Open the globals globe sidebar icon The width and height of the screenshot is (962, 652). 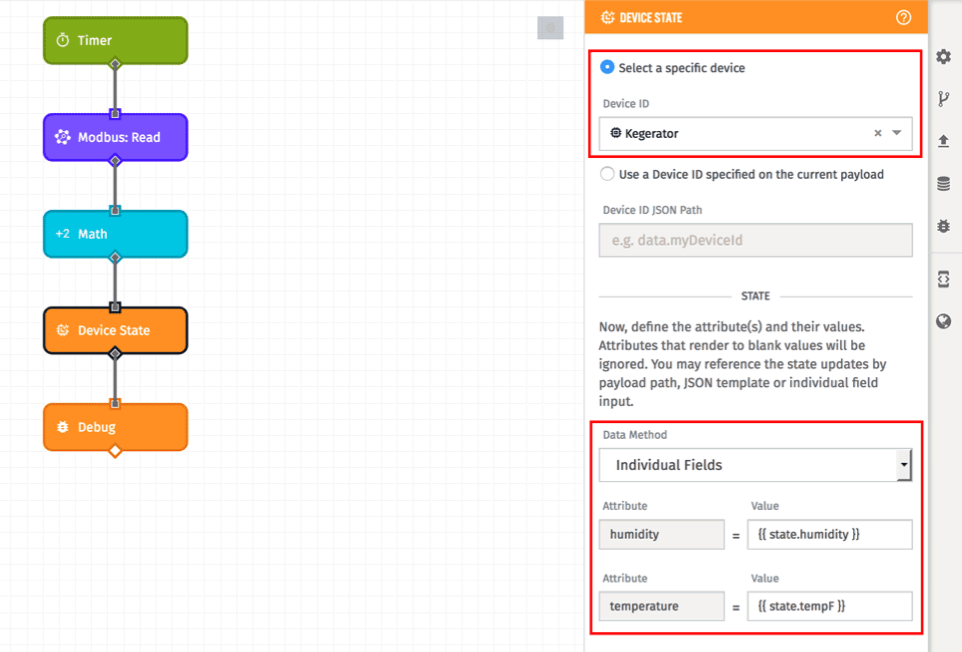click(943, 321)
